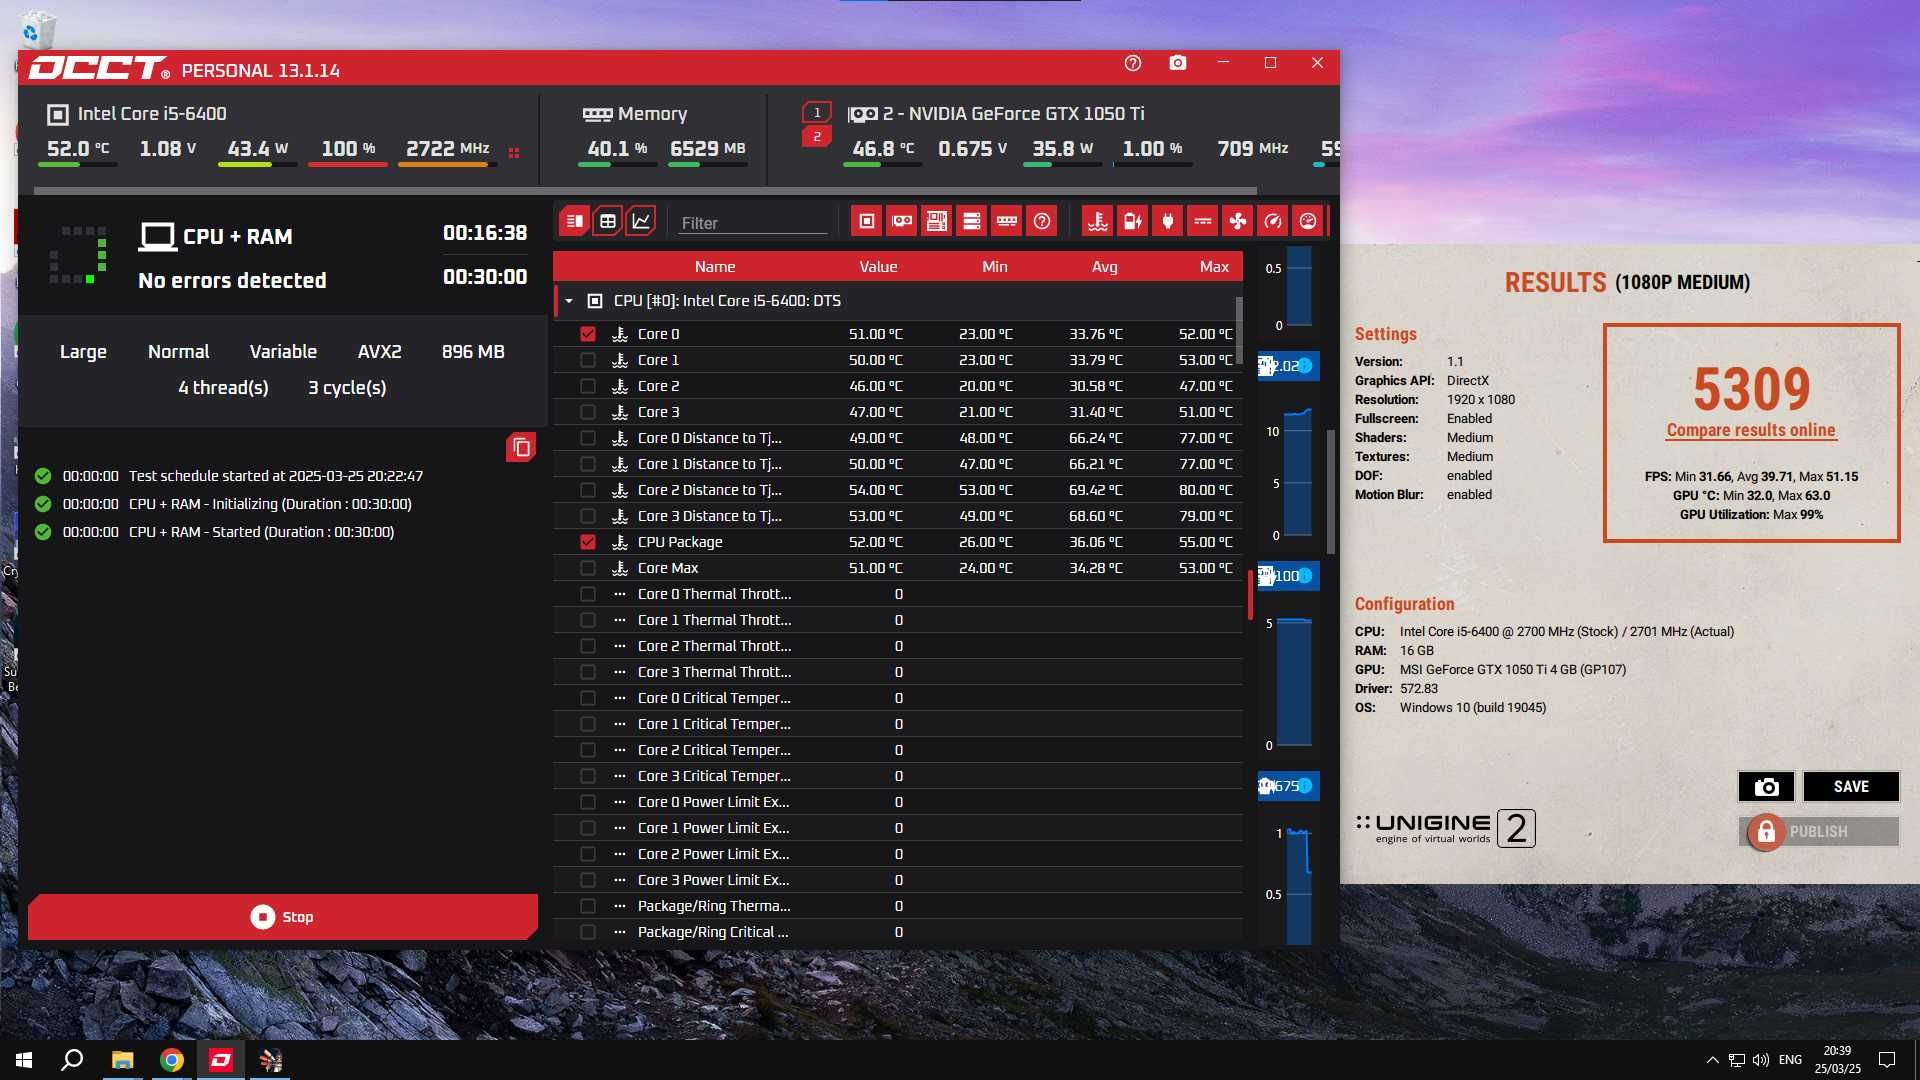The width and height of the screenshot is (1920, 1080).
Task: Click the 5309 benchmark score
Action: pyautogui.click(x=1752, y=389)
